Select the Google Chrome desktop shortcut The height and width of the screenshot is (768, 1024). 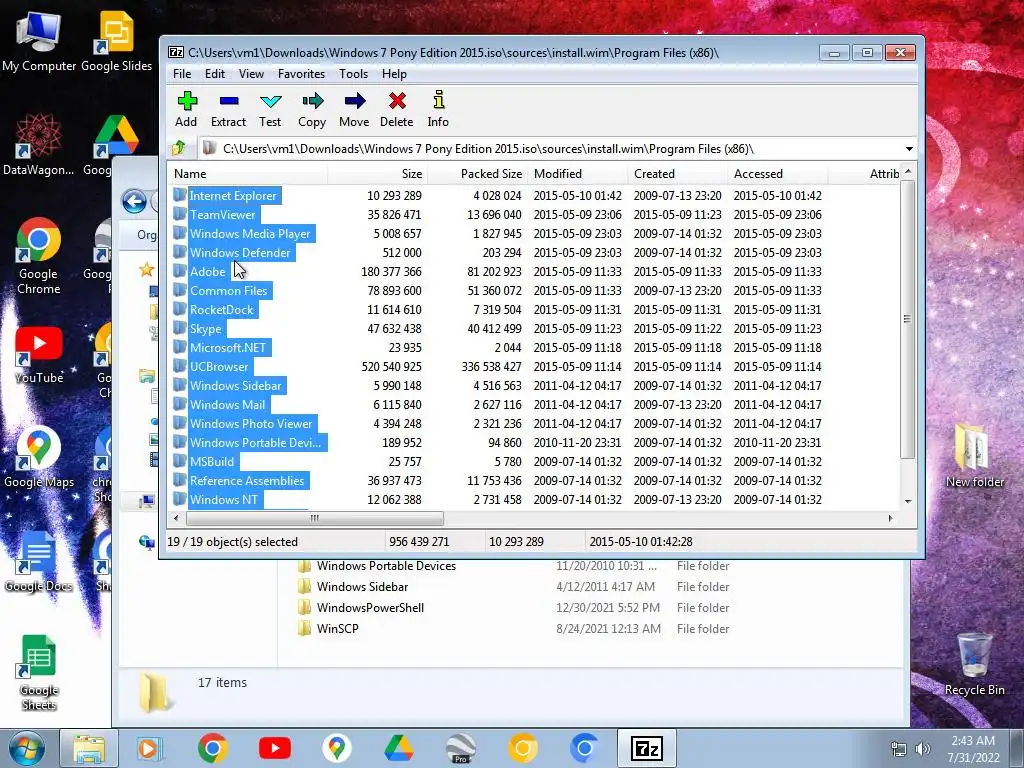39,256
